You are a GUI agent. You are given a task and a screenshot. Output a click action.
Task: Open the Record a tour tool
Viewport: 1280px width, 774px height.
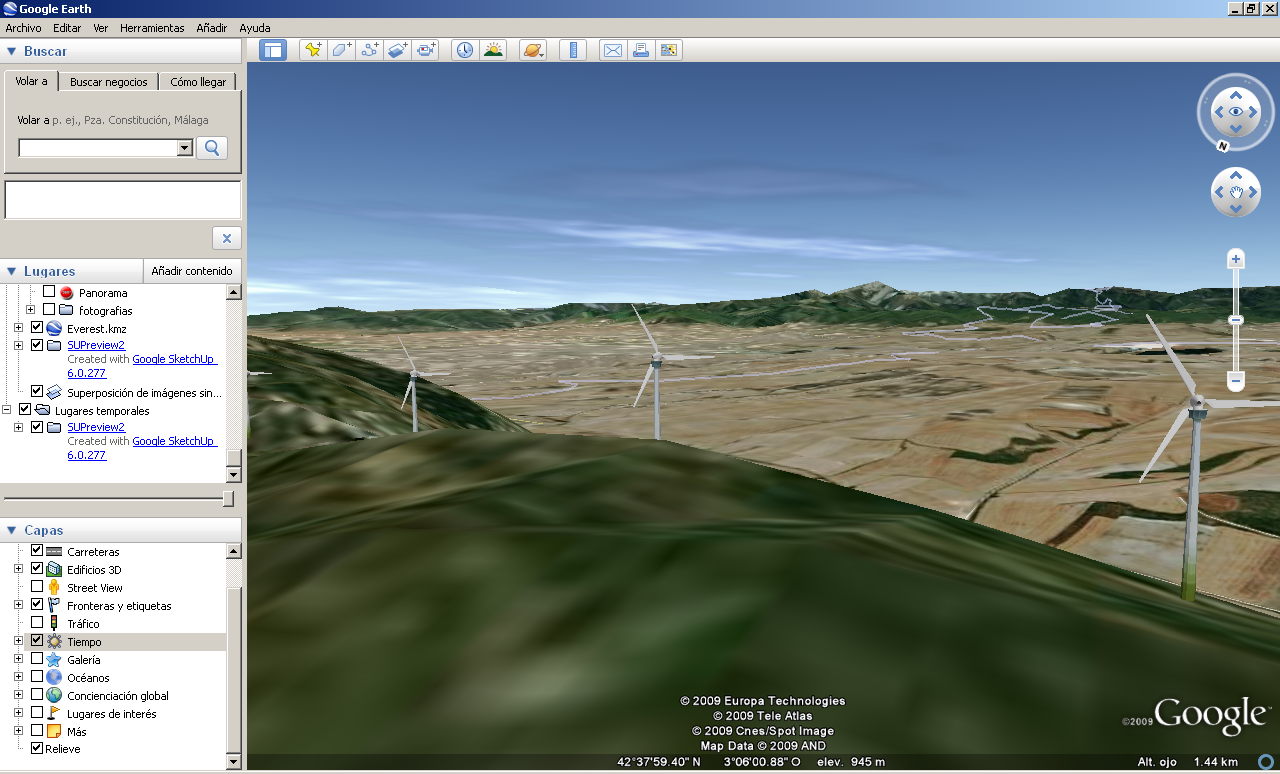click(x=426, y=49)
